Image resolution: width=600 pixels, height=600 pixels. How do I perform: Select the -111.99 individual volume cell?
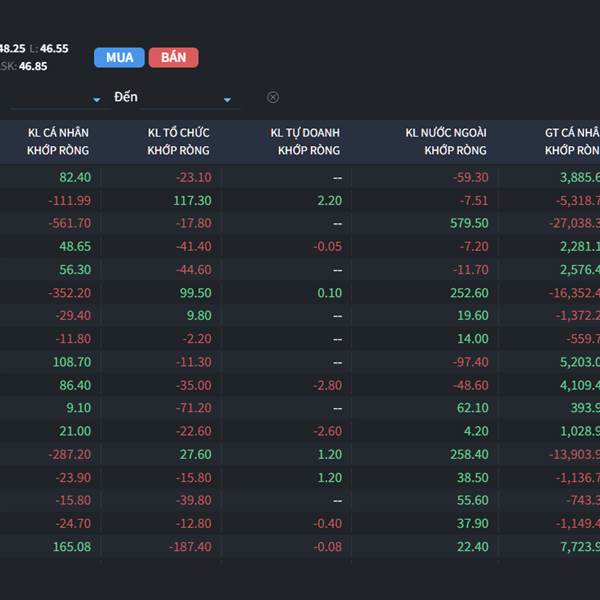pyautogui.click(x=70, y=201)
